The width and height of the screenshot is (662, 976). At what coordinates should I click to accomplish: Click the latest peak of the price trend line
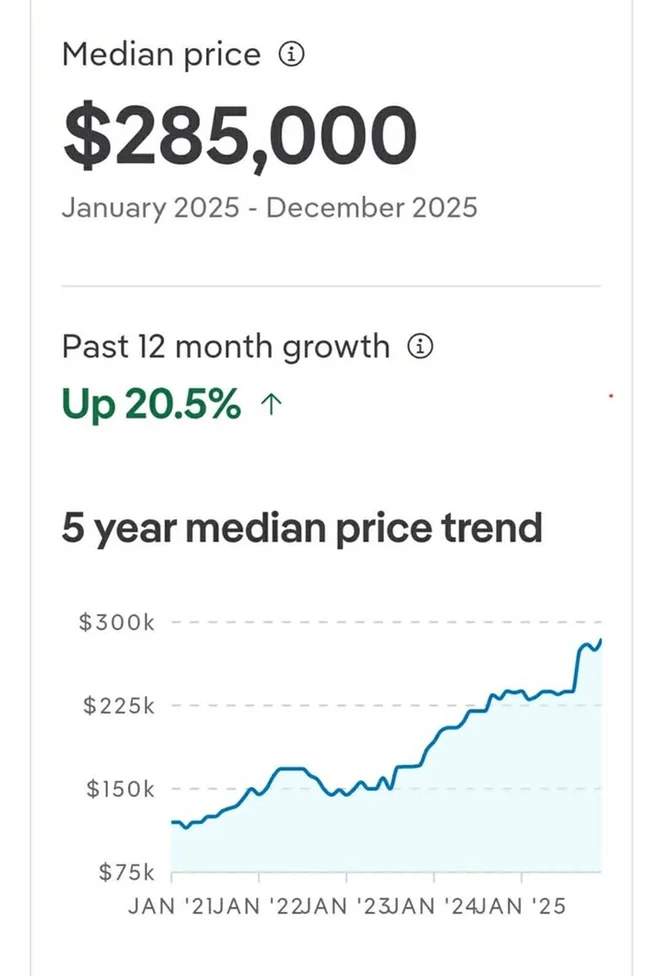(x=600, y=640)
